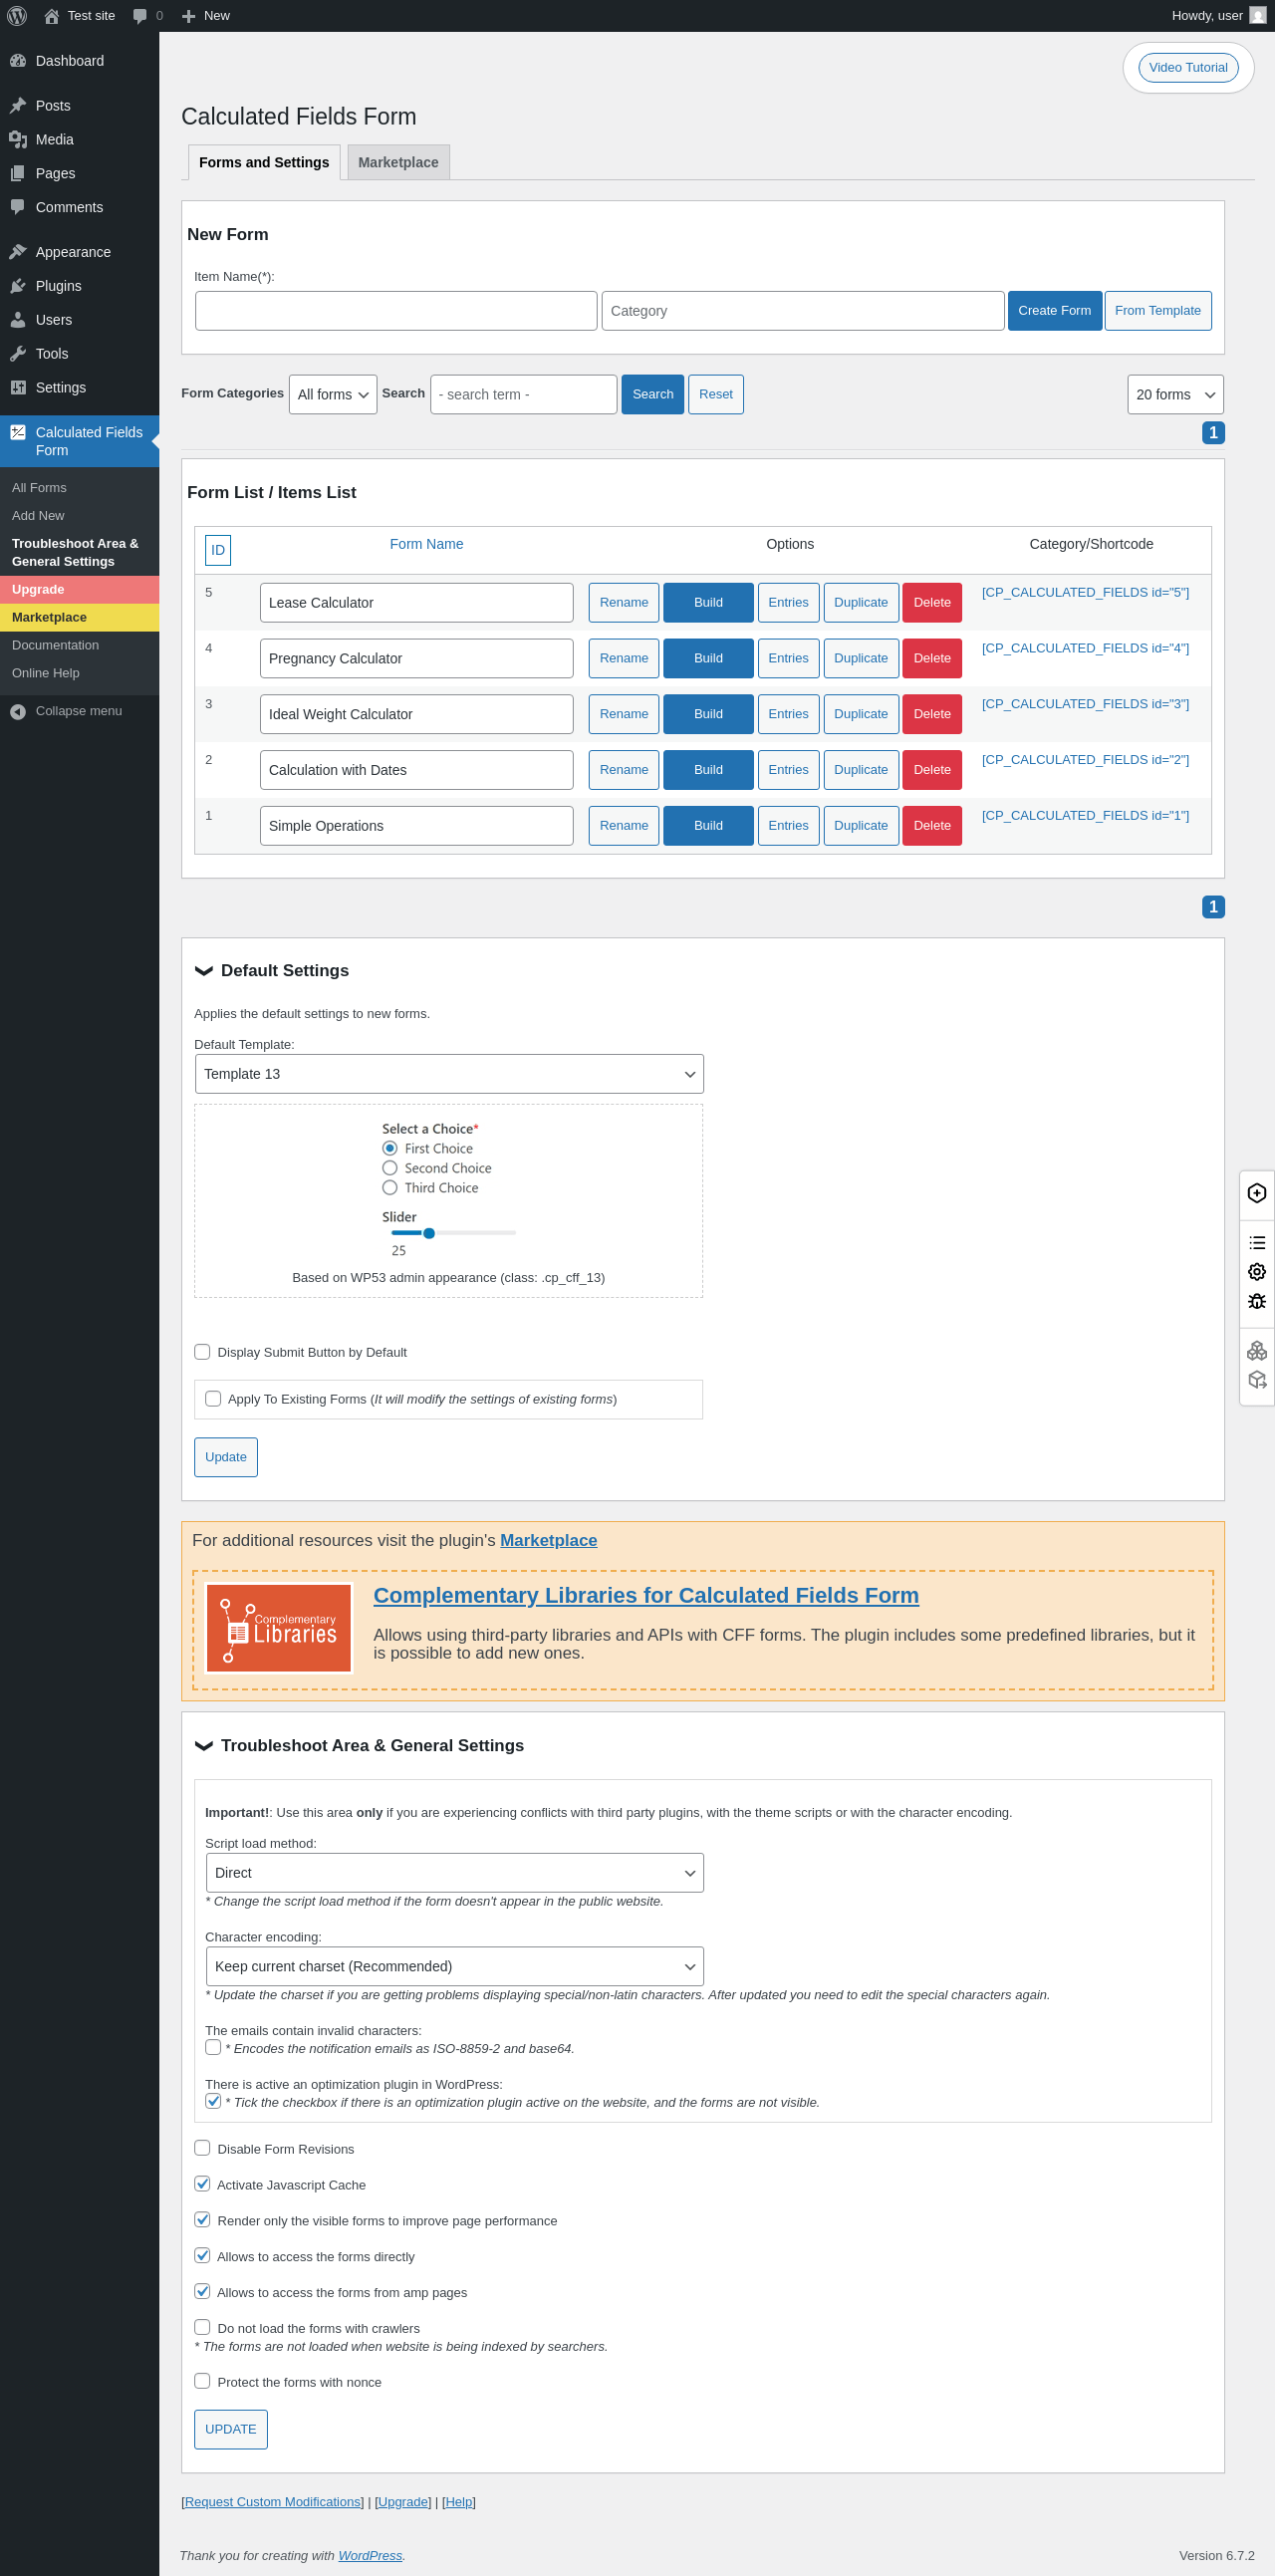Click the Pregnancy Calculator name field

coord(416,659)
